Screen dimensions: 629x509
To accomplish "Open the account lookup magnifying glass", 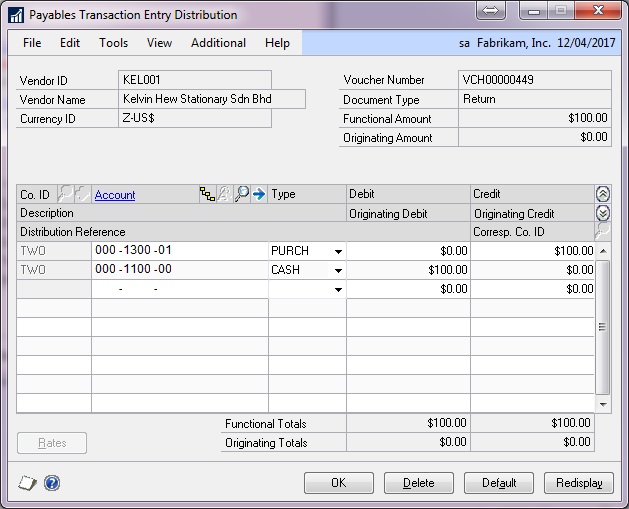I will coord(242,194).
